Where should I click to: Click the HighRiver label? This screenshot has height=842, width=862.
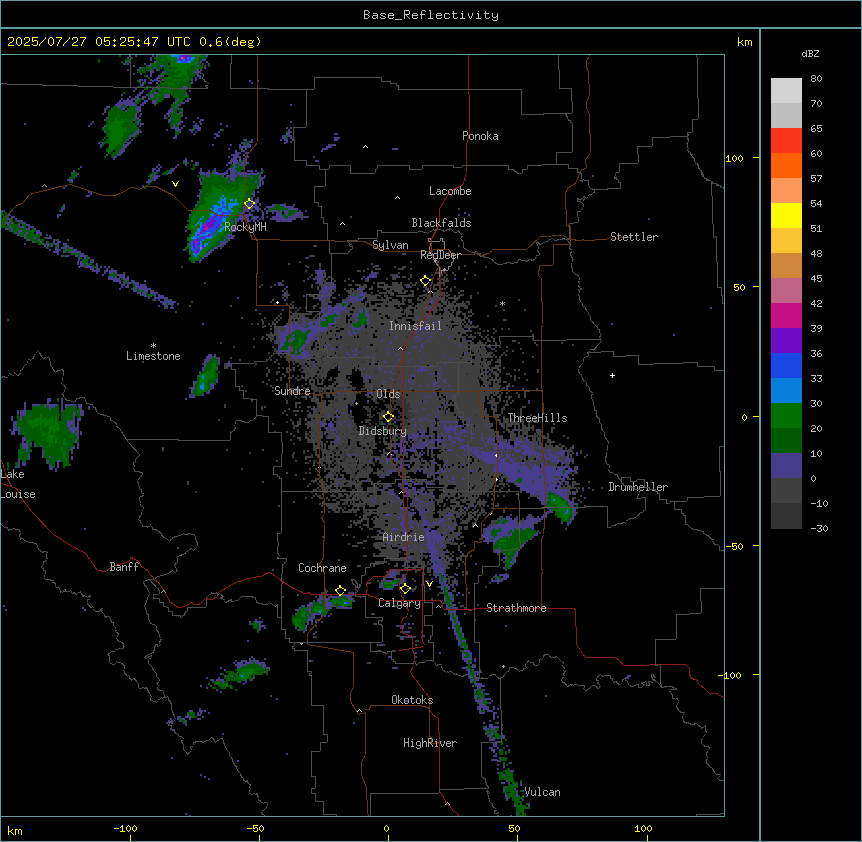430,743
